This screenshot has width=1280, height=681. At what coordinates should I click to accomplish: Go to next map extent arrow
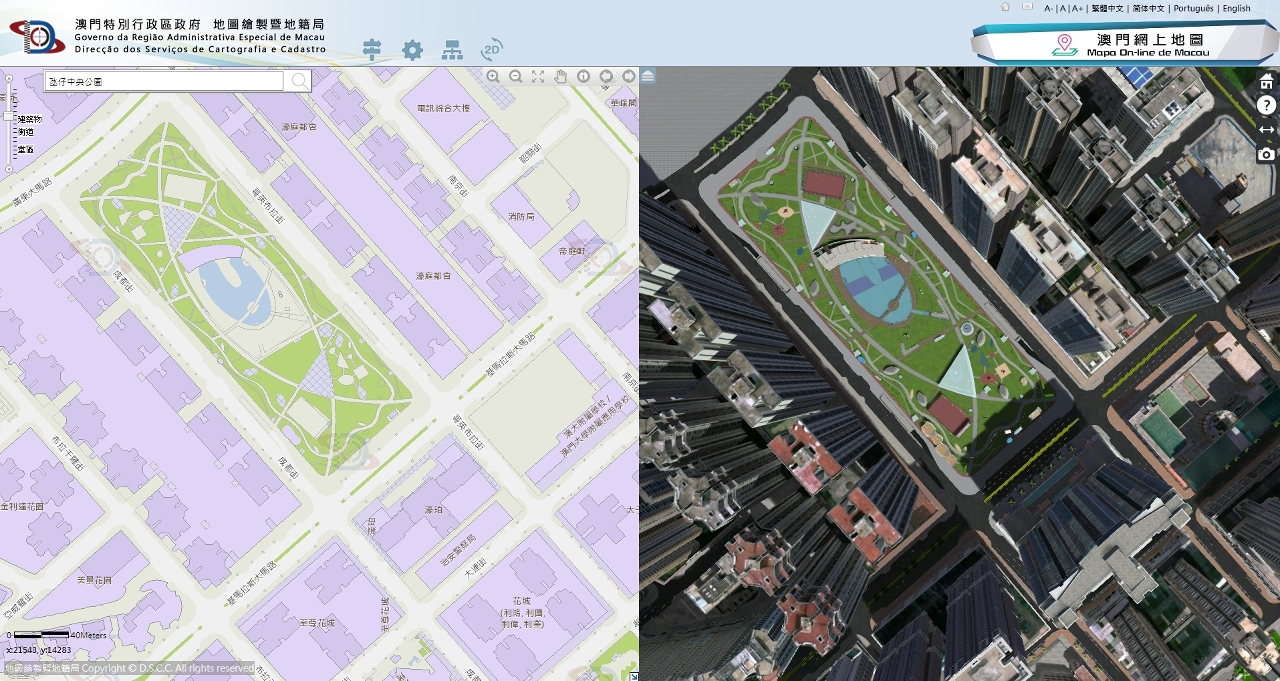[x=628, y=77]
